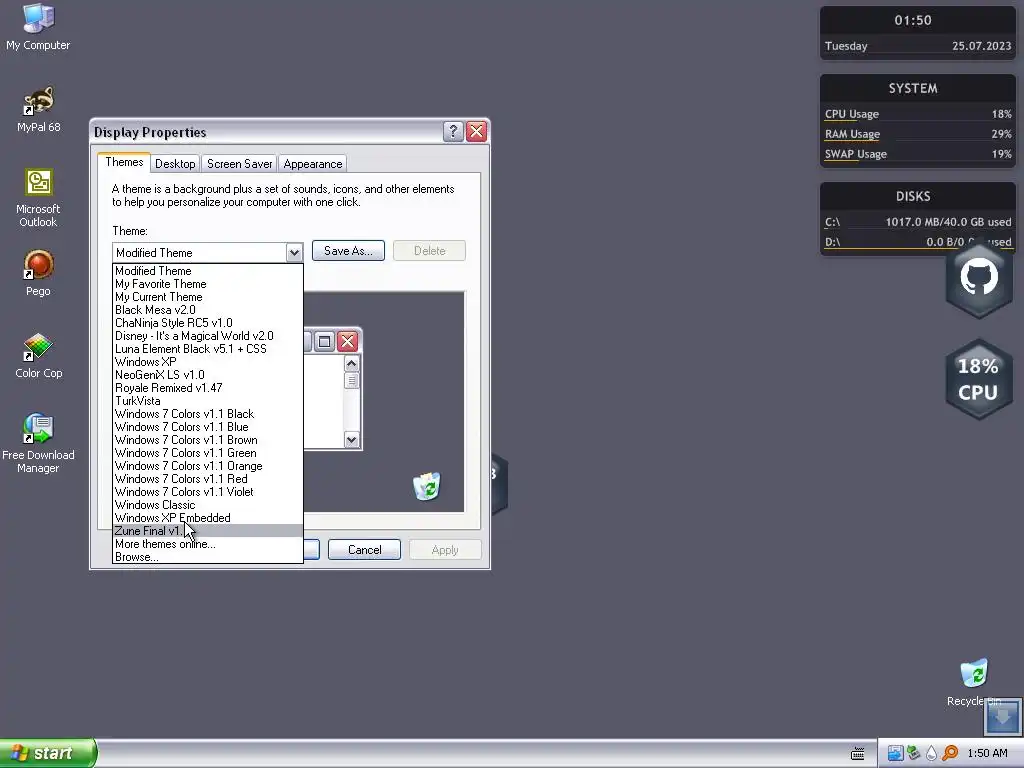The height and width of the screenshot is (768, 1024).
Task: Click the Delete button
Action: click(429, 251)
